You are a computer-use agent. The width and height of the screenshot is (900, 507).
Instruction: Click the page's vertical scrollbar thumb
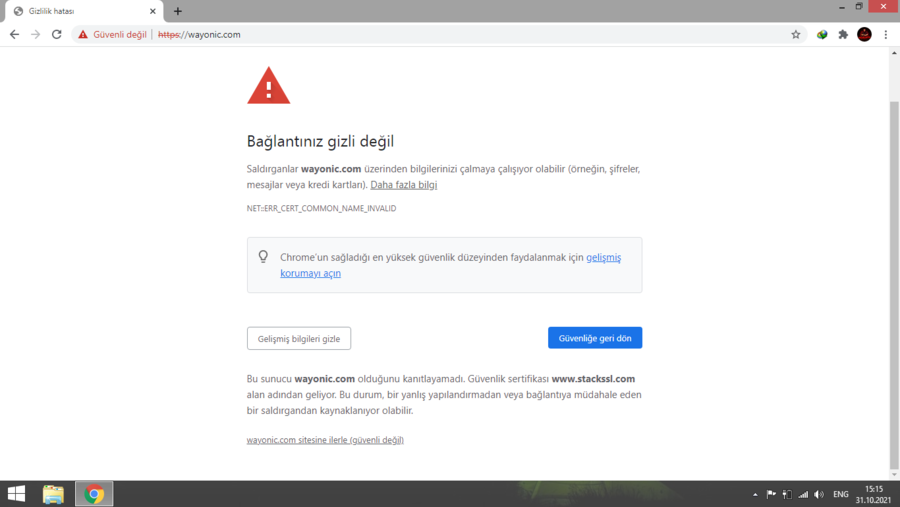894,284
